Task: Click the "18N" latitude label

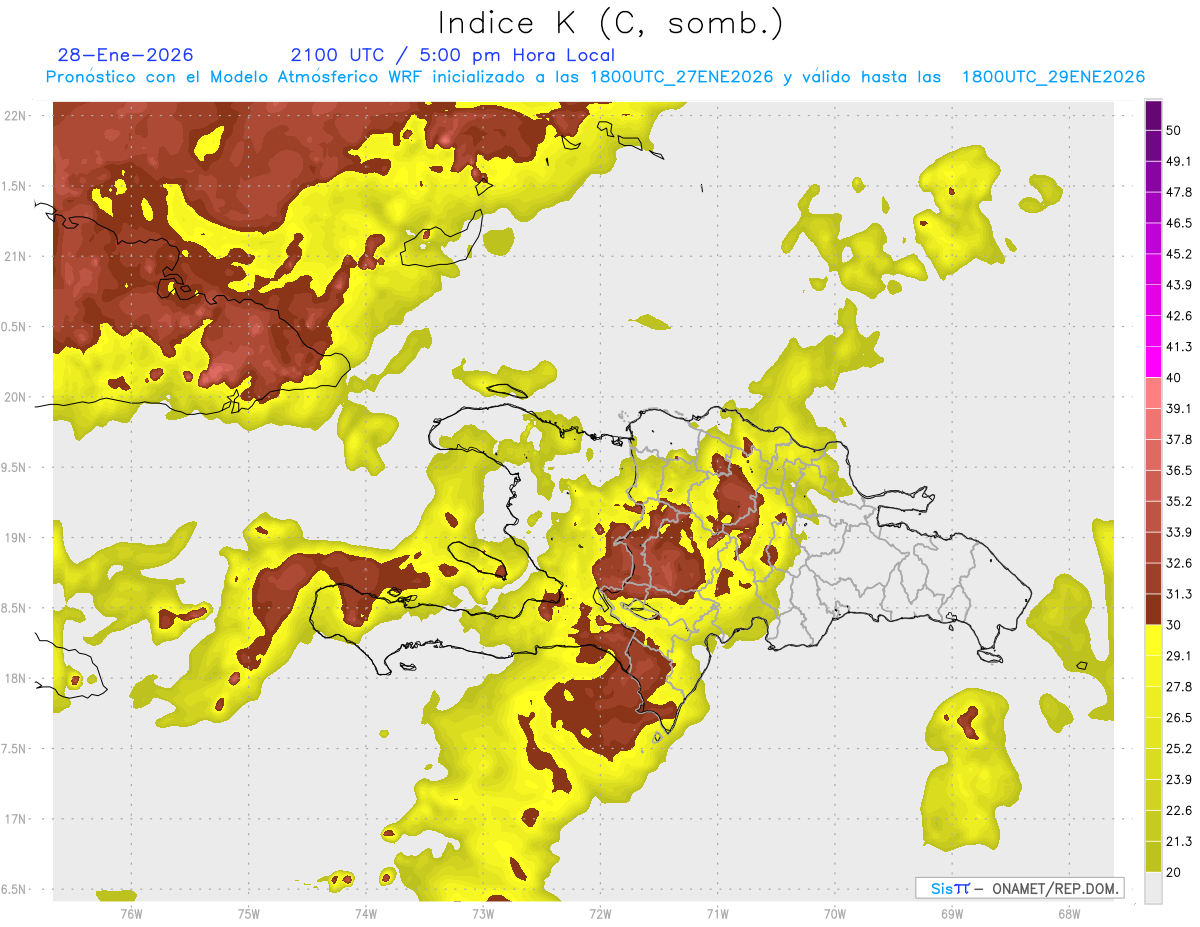Action: pos(17,678)
